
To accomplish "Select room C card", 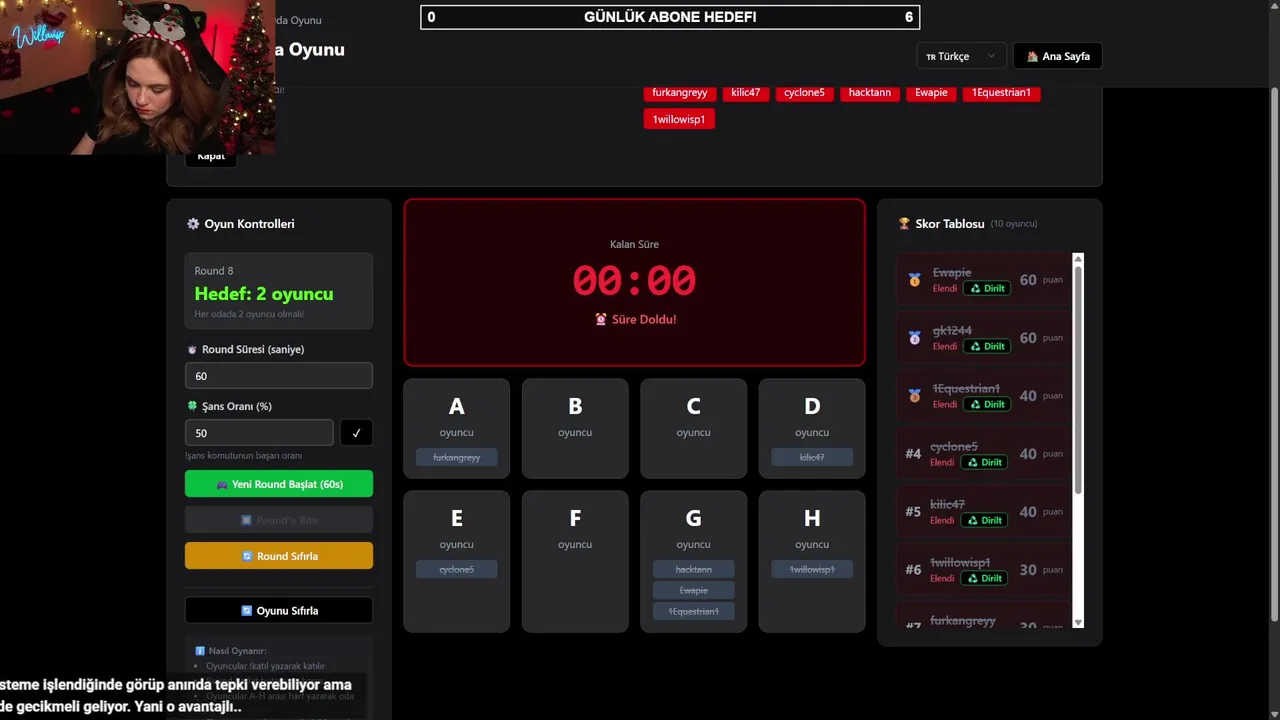I will [x=693, y=428].
